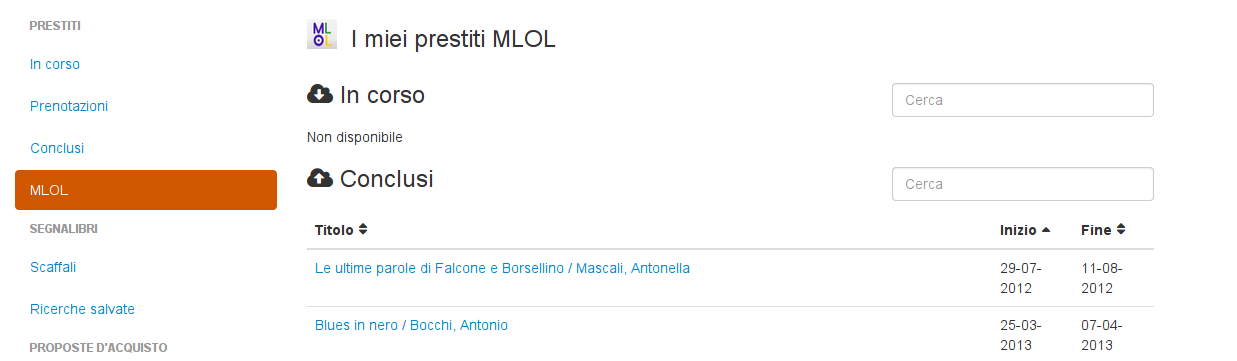The image size is (1237, 361).
Task: Click the Titolo column header
Action: [334, 230]
